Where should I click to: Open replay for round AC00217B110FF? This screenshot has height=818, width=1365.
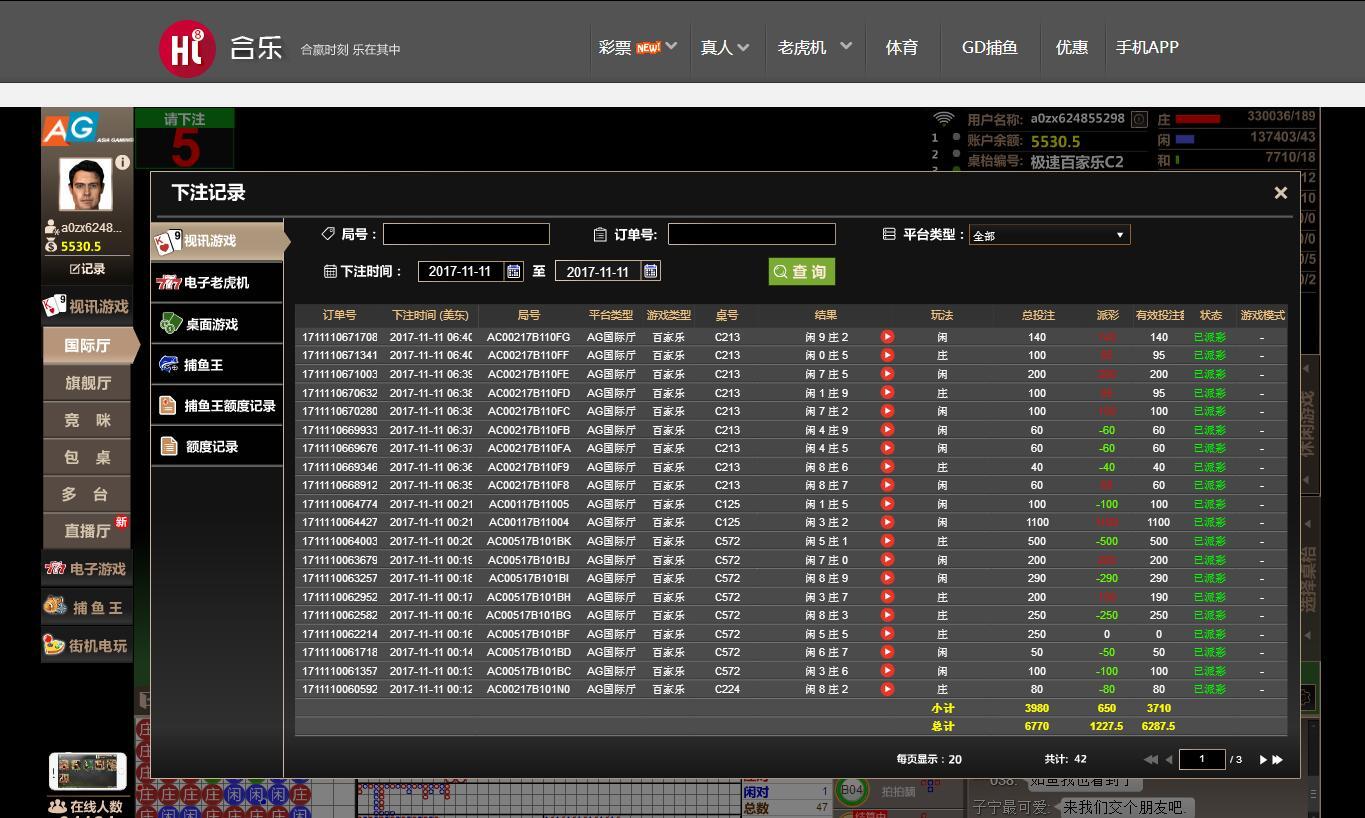(887, 355)
